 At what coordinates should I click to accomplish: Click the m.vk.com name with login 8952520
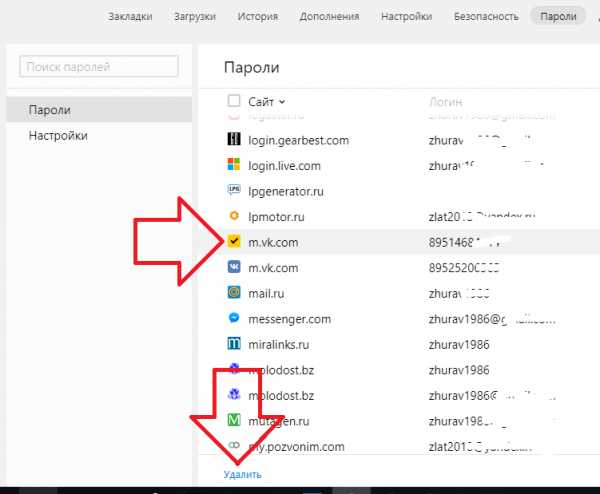coord(273,268)
